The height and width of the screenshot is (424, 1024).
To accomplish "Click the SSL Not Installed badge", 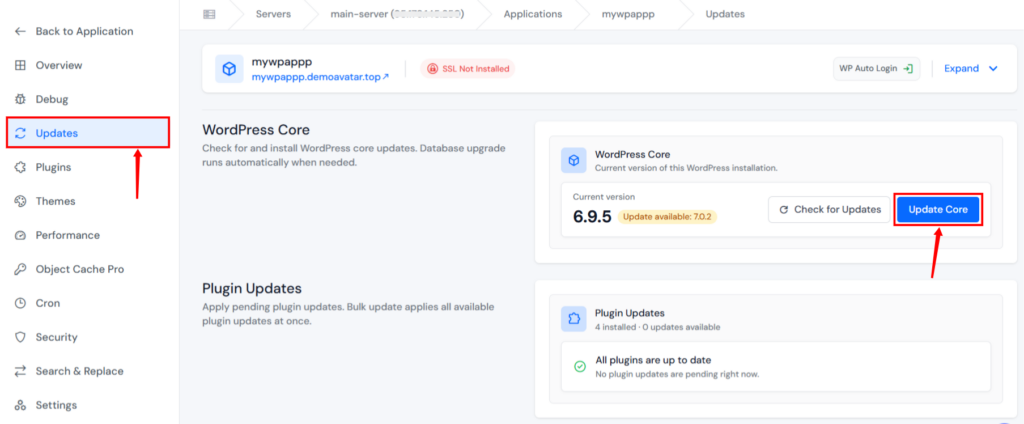I will point(468,69).
